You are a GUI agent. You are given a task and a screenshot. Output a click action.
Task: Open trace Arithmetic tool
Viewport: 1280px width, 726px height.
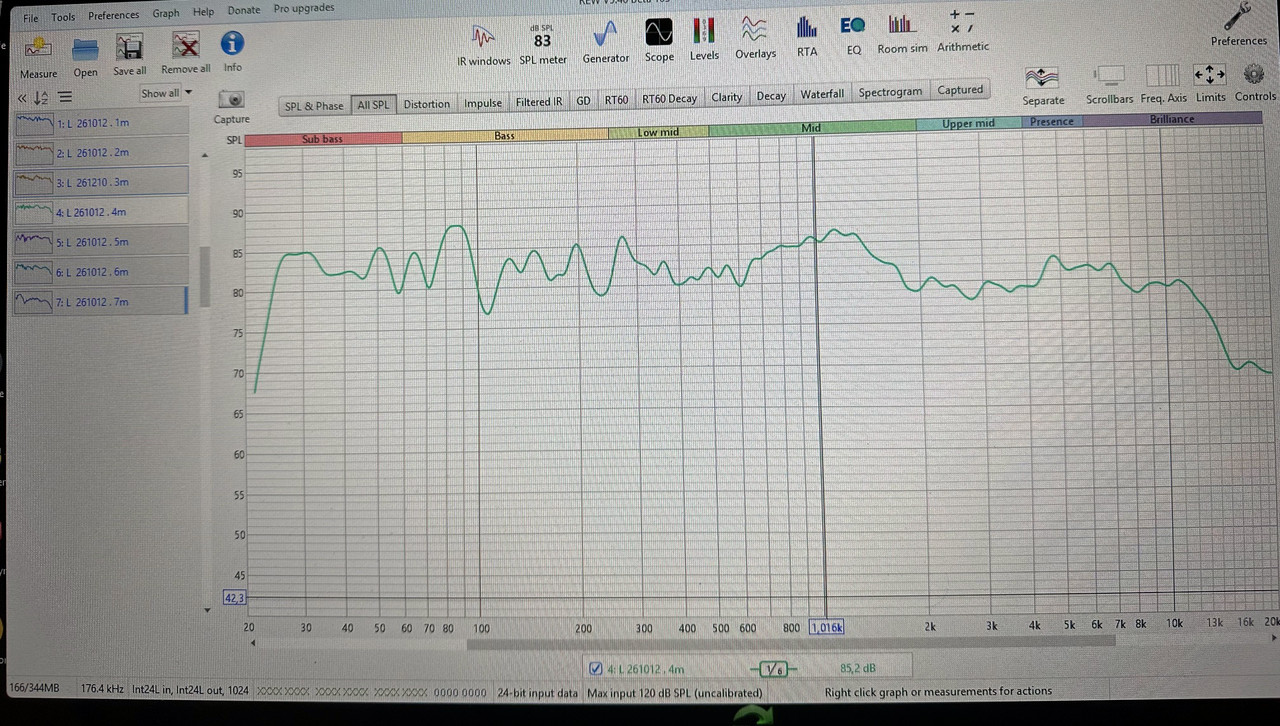tap(963, 30)
